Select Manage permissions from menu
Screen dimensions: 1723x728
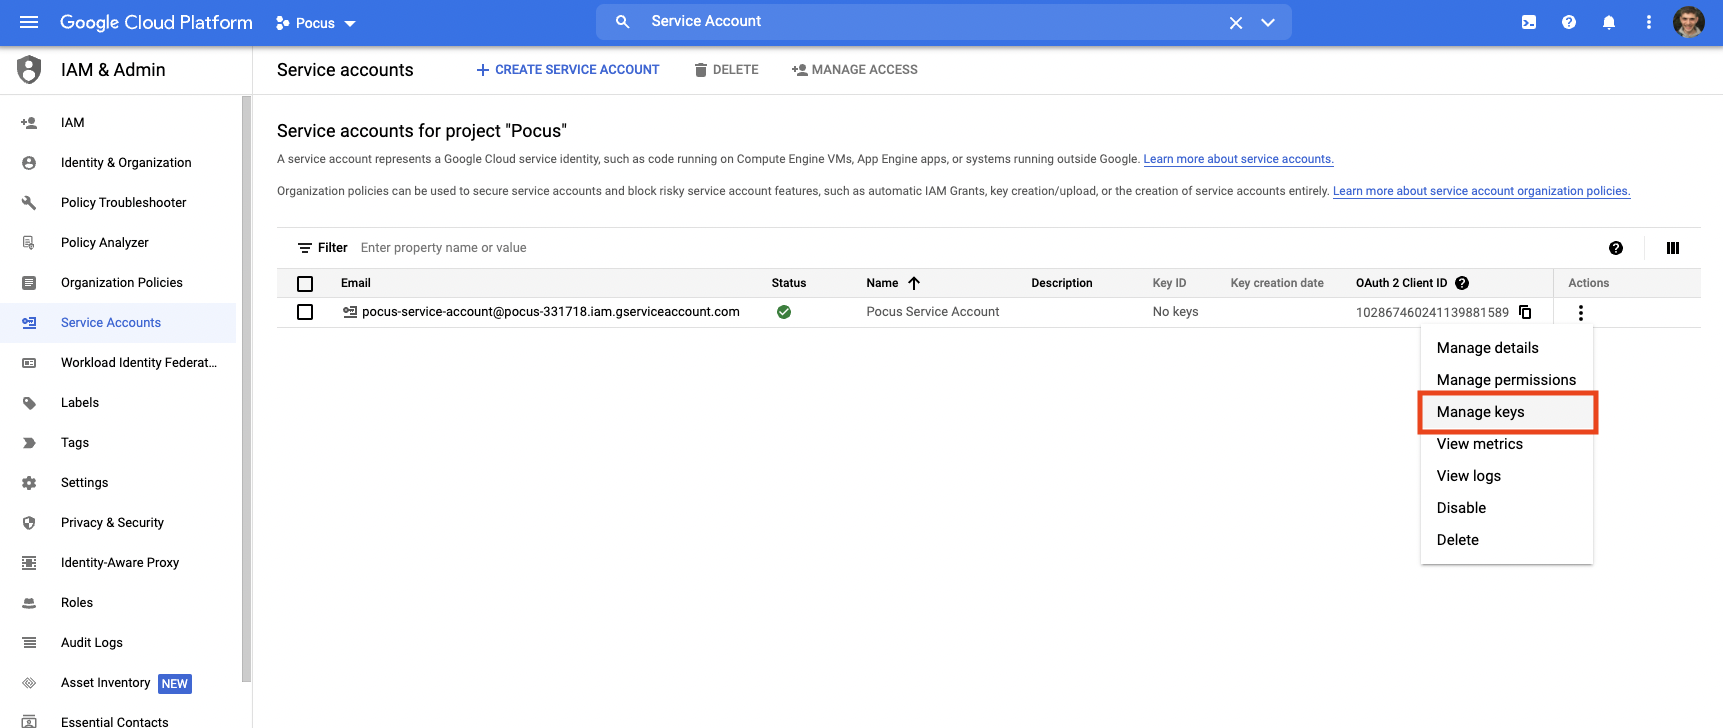[x=1506, y=380]
